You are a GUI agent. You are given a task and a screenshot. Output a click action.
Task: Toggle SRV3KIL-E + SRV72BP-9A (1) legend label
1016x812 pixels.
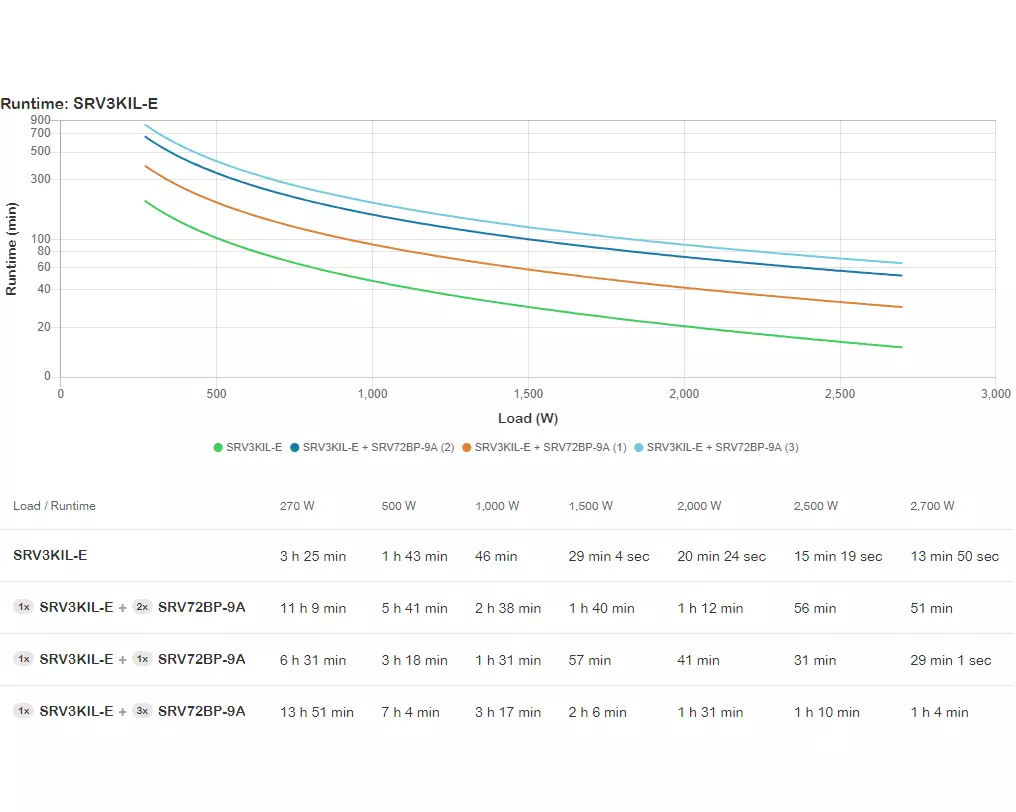click(x=550, y=447)
